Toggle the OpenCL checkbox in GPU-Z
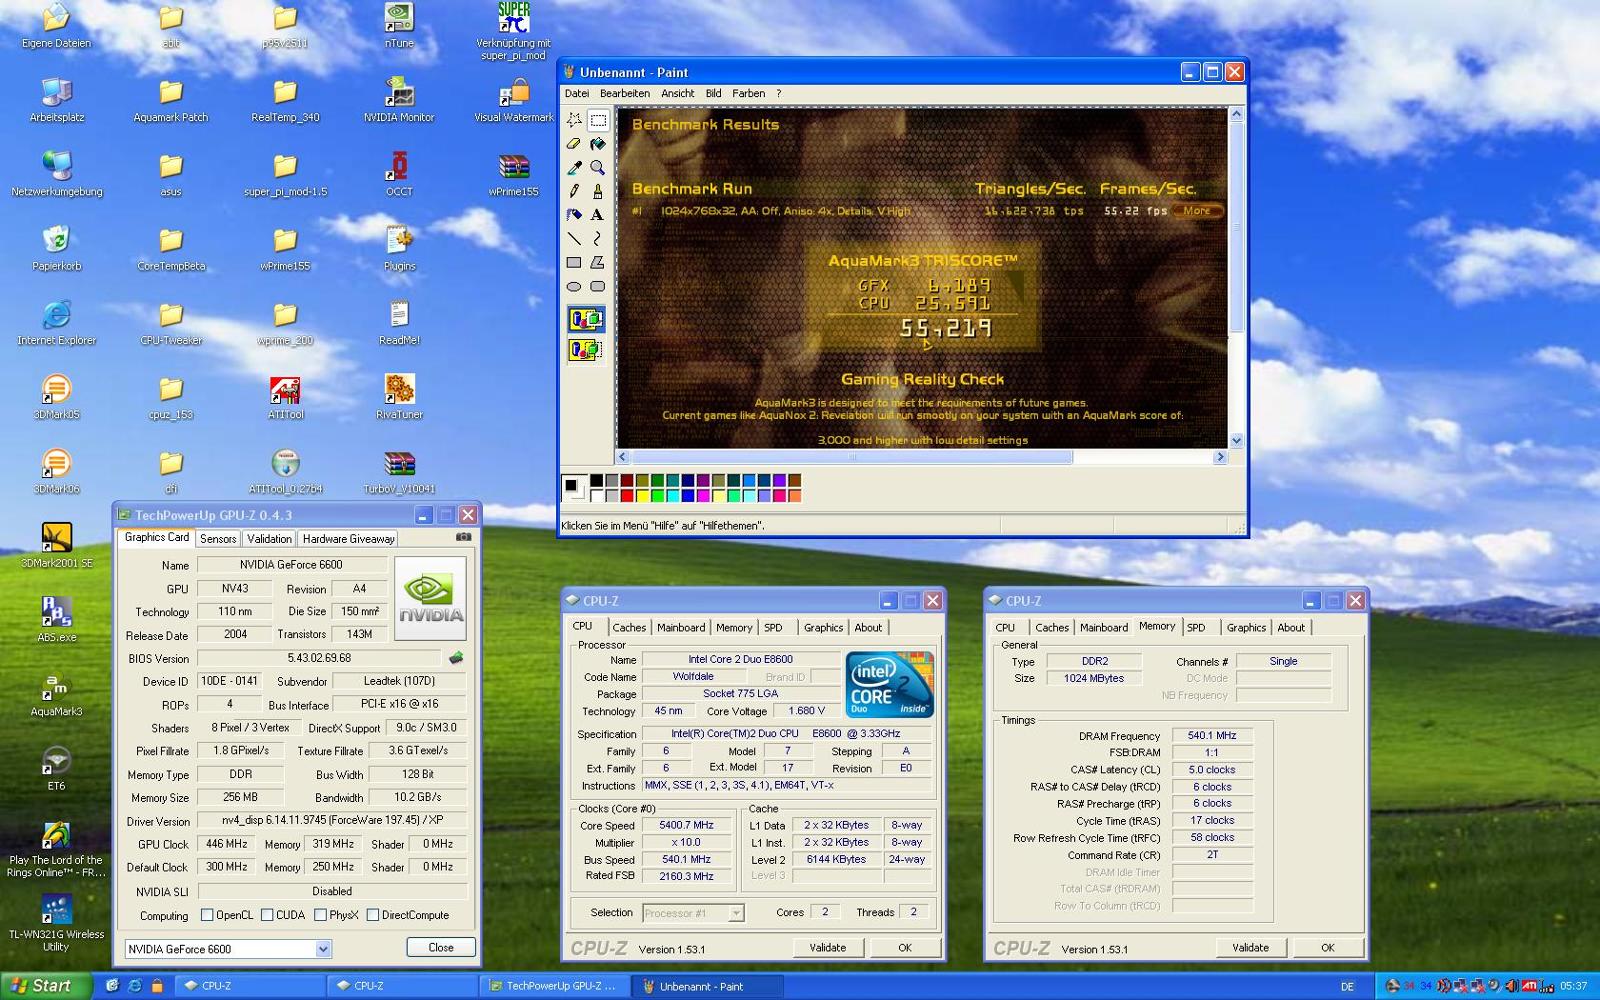The width and height of the screenshot is (1600, 1000). click(207, 915)
